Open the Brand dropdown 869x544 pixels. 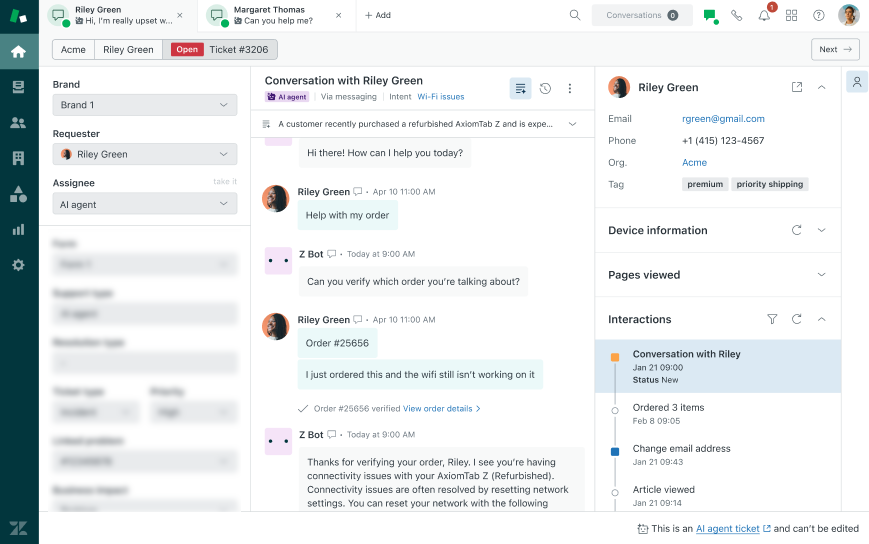pyautogui.click(x=145, y=105)
